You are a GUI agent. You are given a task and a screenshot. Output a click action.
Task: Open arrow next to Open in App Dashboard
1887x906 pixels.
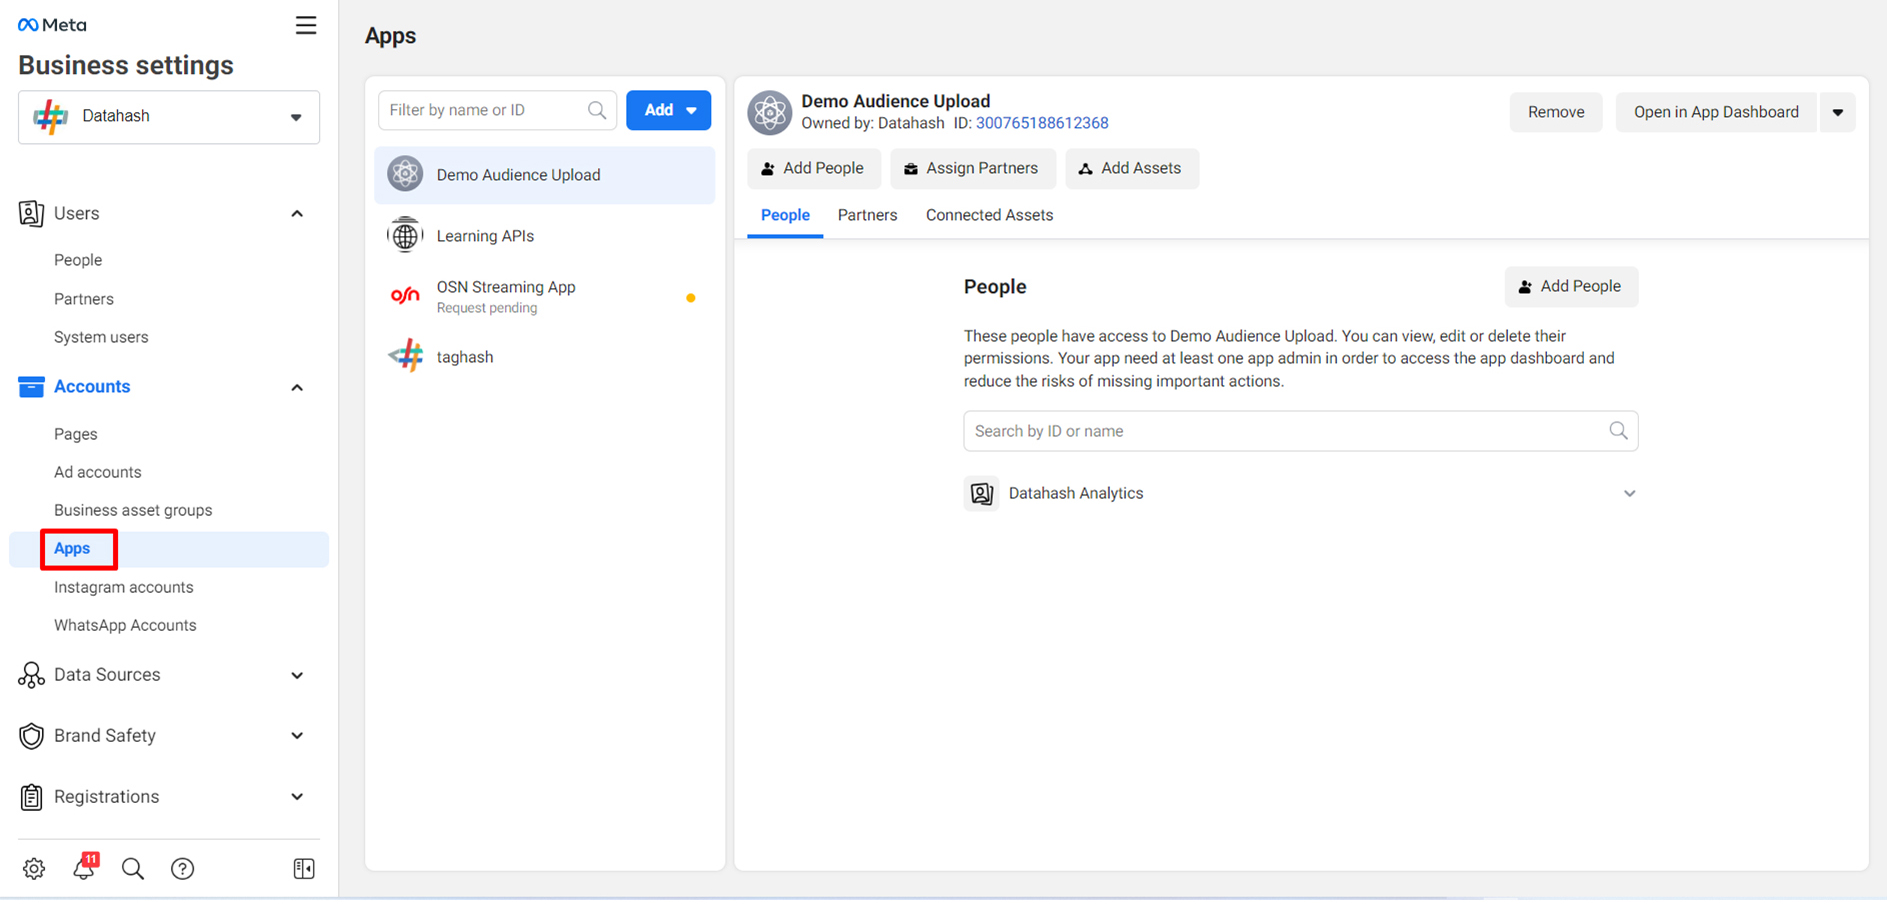click(1838, 112)
